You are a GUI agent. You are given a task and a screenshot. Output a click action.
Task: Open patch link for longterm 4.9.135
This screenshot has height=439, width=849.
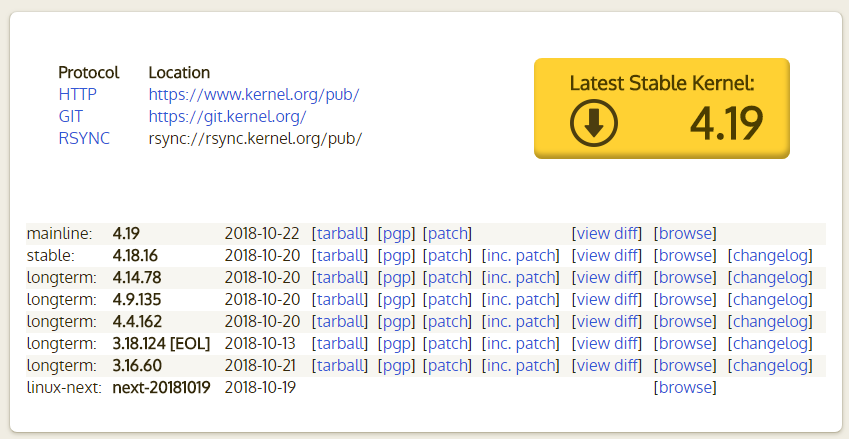click(x=447, y=299)
